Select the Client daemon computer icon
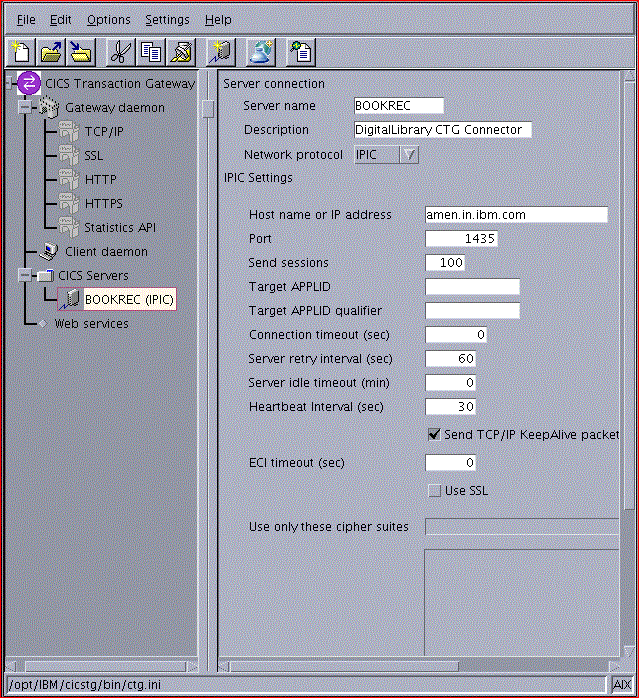The height and width of the screenshot is (698, 639). (48, 252)
